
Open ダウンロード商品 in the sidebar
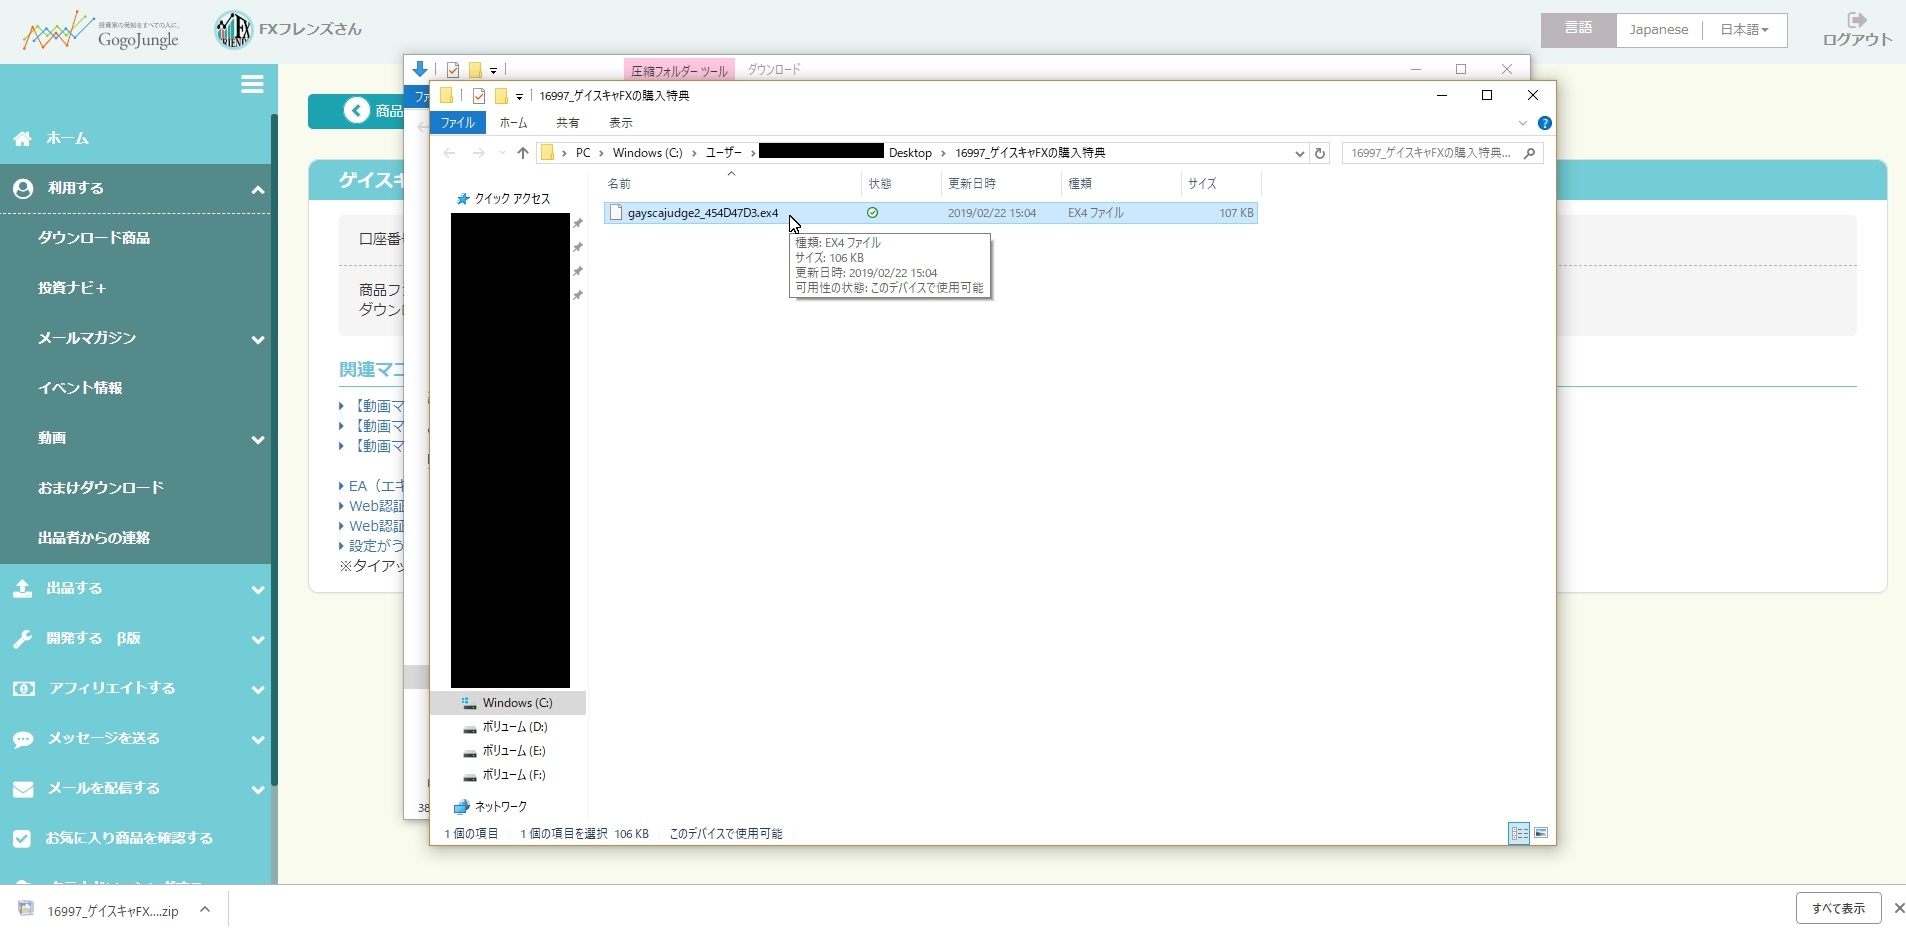[x=94, y=238]
